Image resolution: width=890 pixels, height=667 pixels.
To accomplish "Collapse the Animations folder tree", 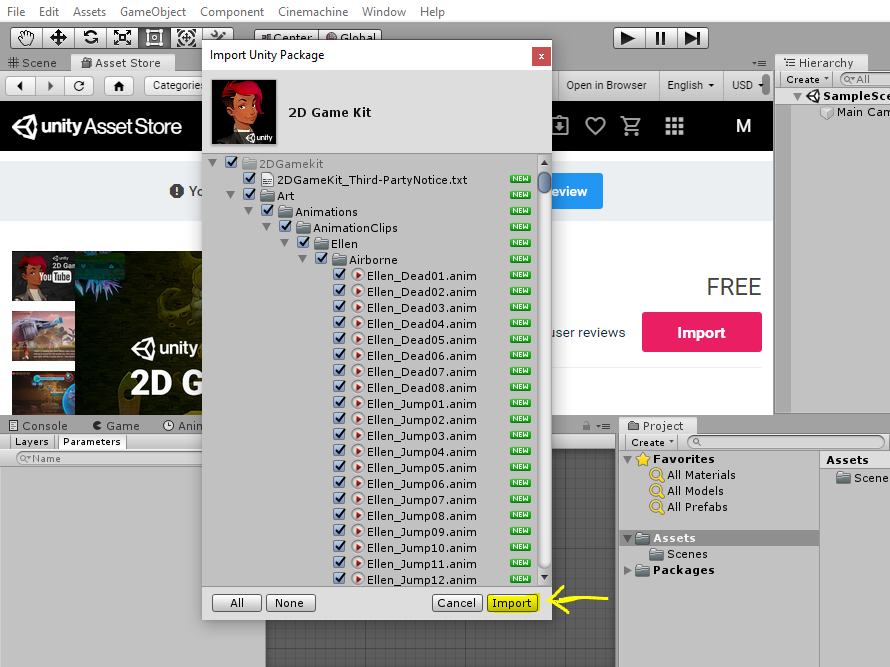I will pyautogui.click(x=249, y=211).
